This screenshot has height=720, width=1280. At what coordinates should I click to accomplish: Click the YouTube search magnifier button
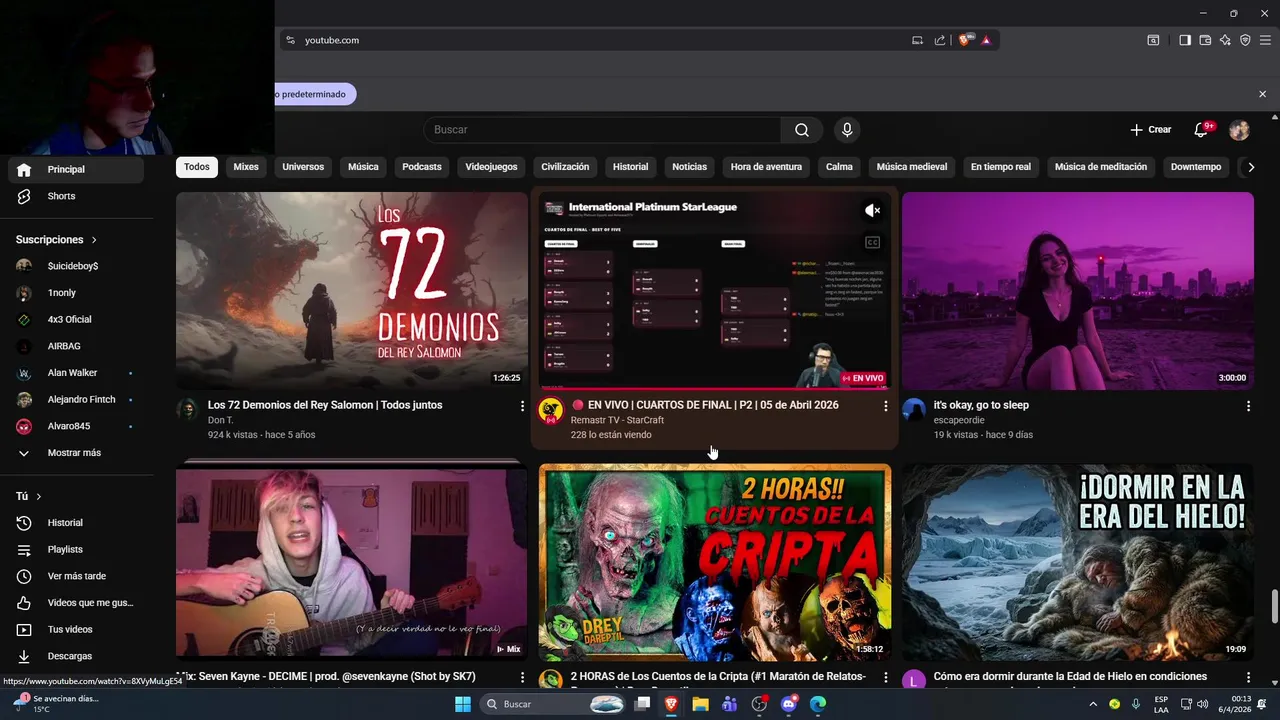(802, 130)
